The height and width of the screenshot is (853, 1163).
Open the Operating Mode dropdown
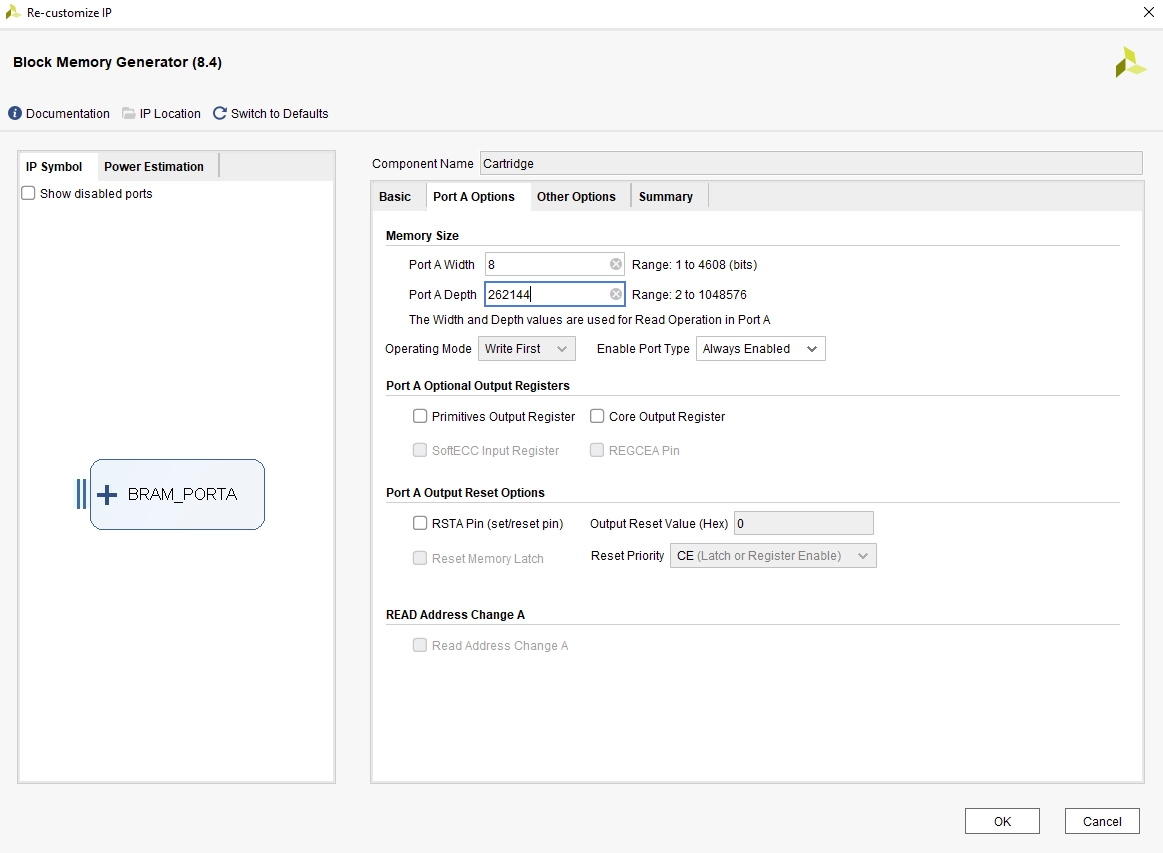pos(527,349)
